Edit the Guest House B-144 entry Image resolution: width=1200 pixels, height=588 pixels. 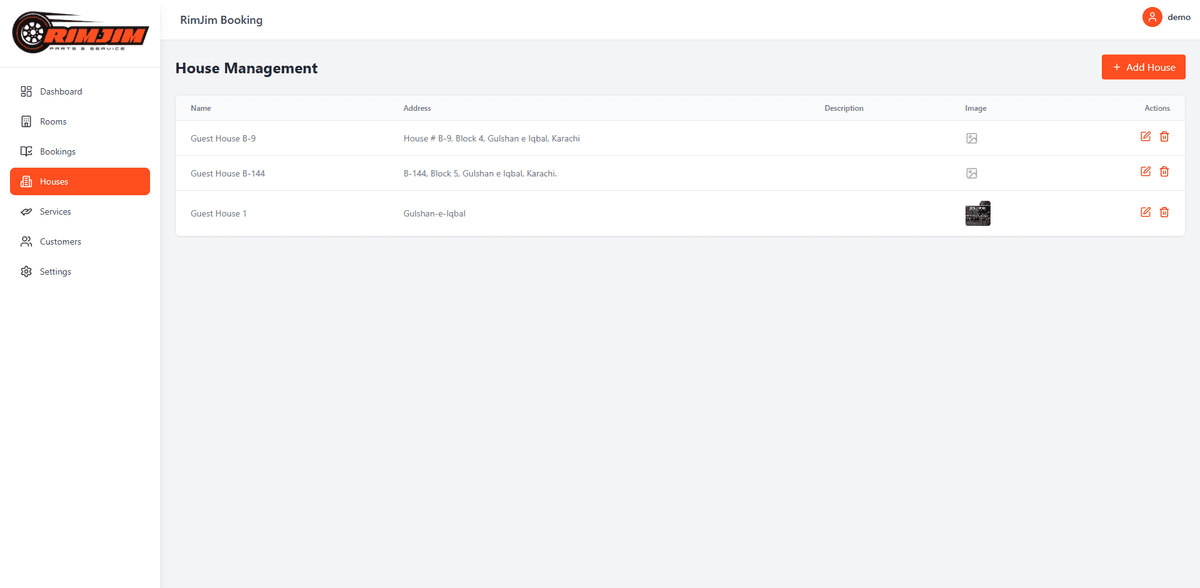coord(1146,172)
